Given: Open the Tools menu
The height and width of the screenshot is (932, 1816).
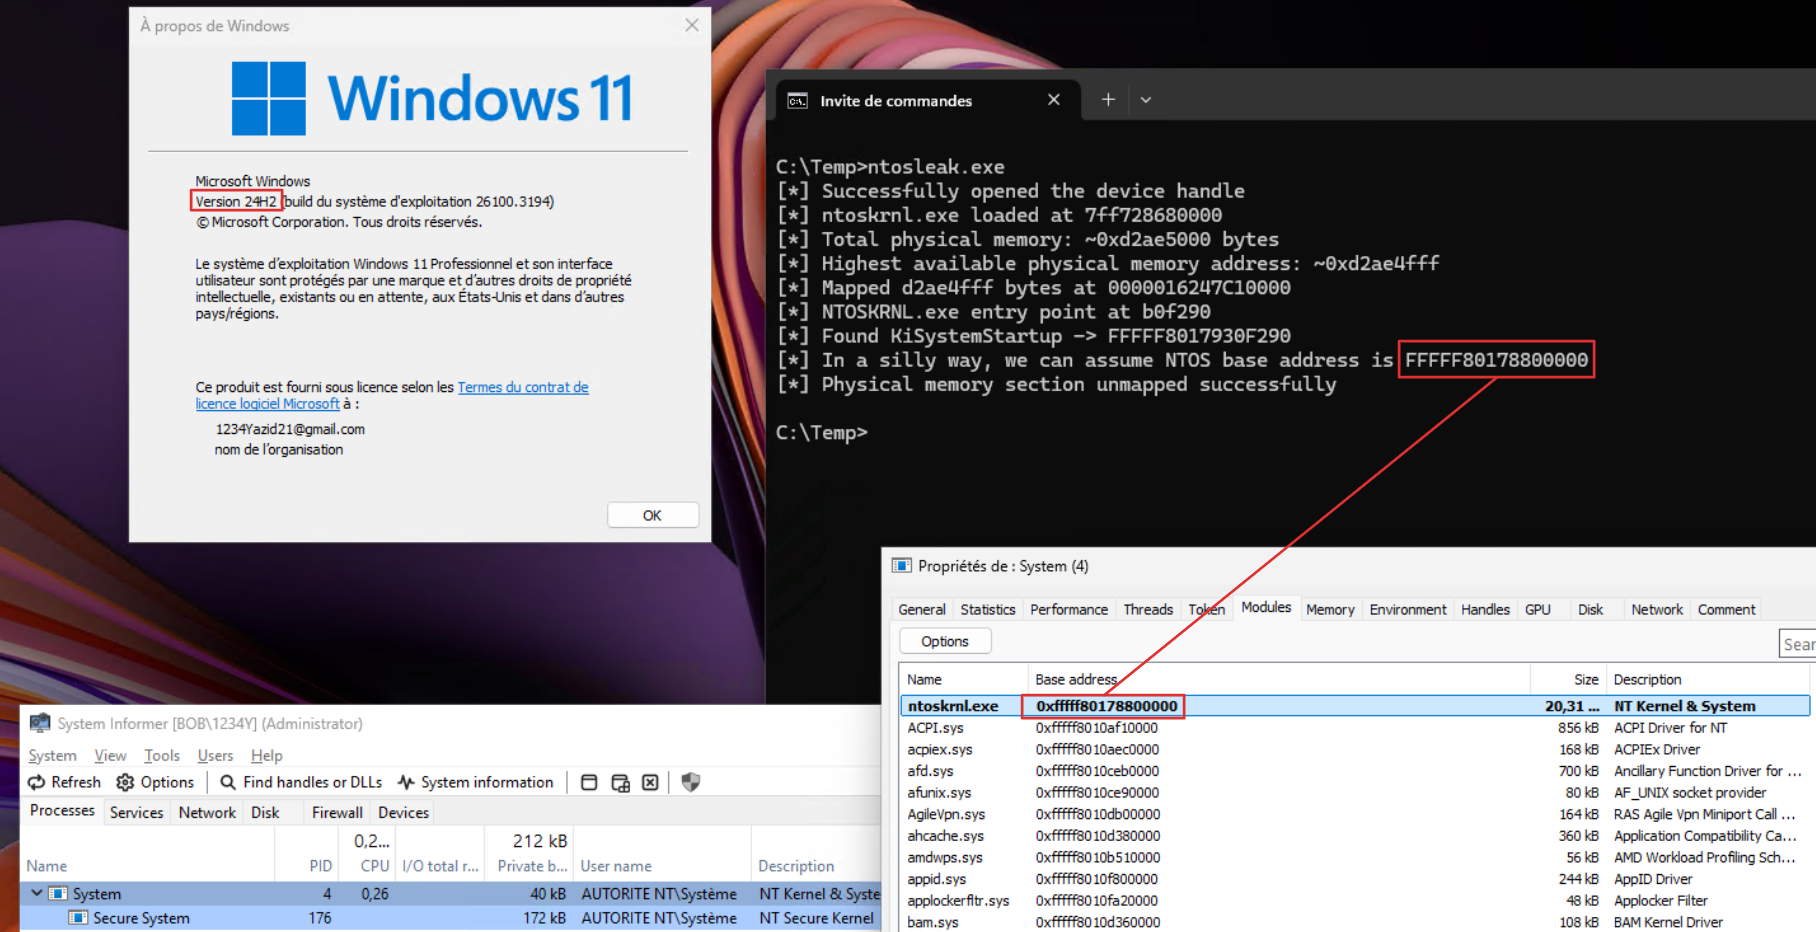Looking at the screenshot, I should (162, 755).
